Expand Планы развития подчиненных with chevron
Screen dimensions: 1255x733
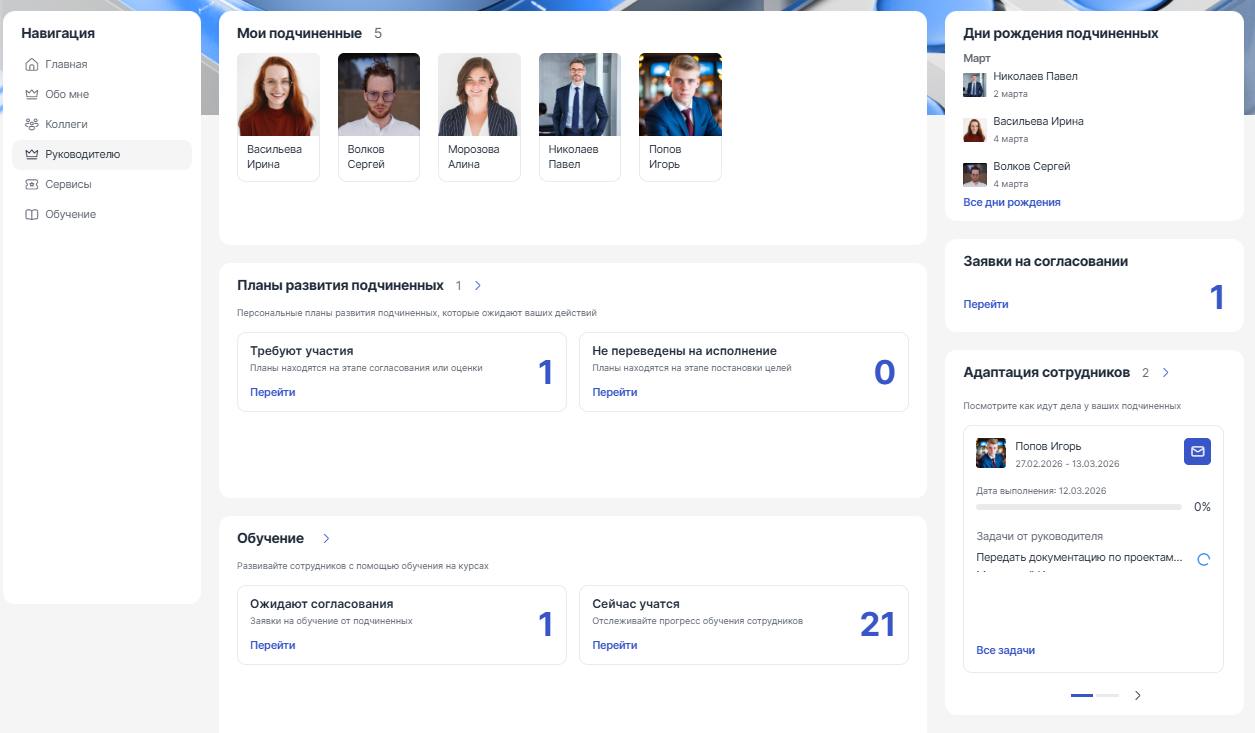point(478,286)
